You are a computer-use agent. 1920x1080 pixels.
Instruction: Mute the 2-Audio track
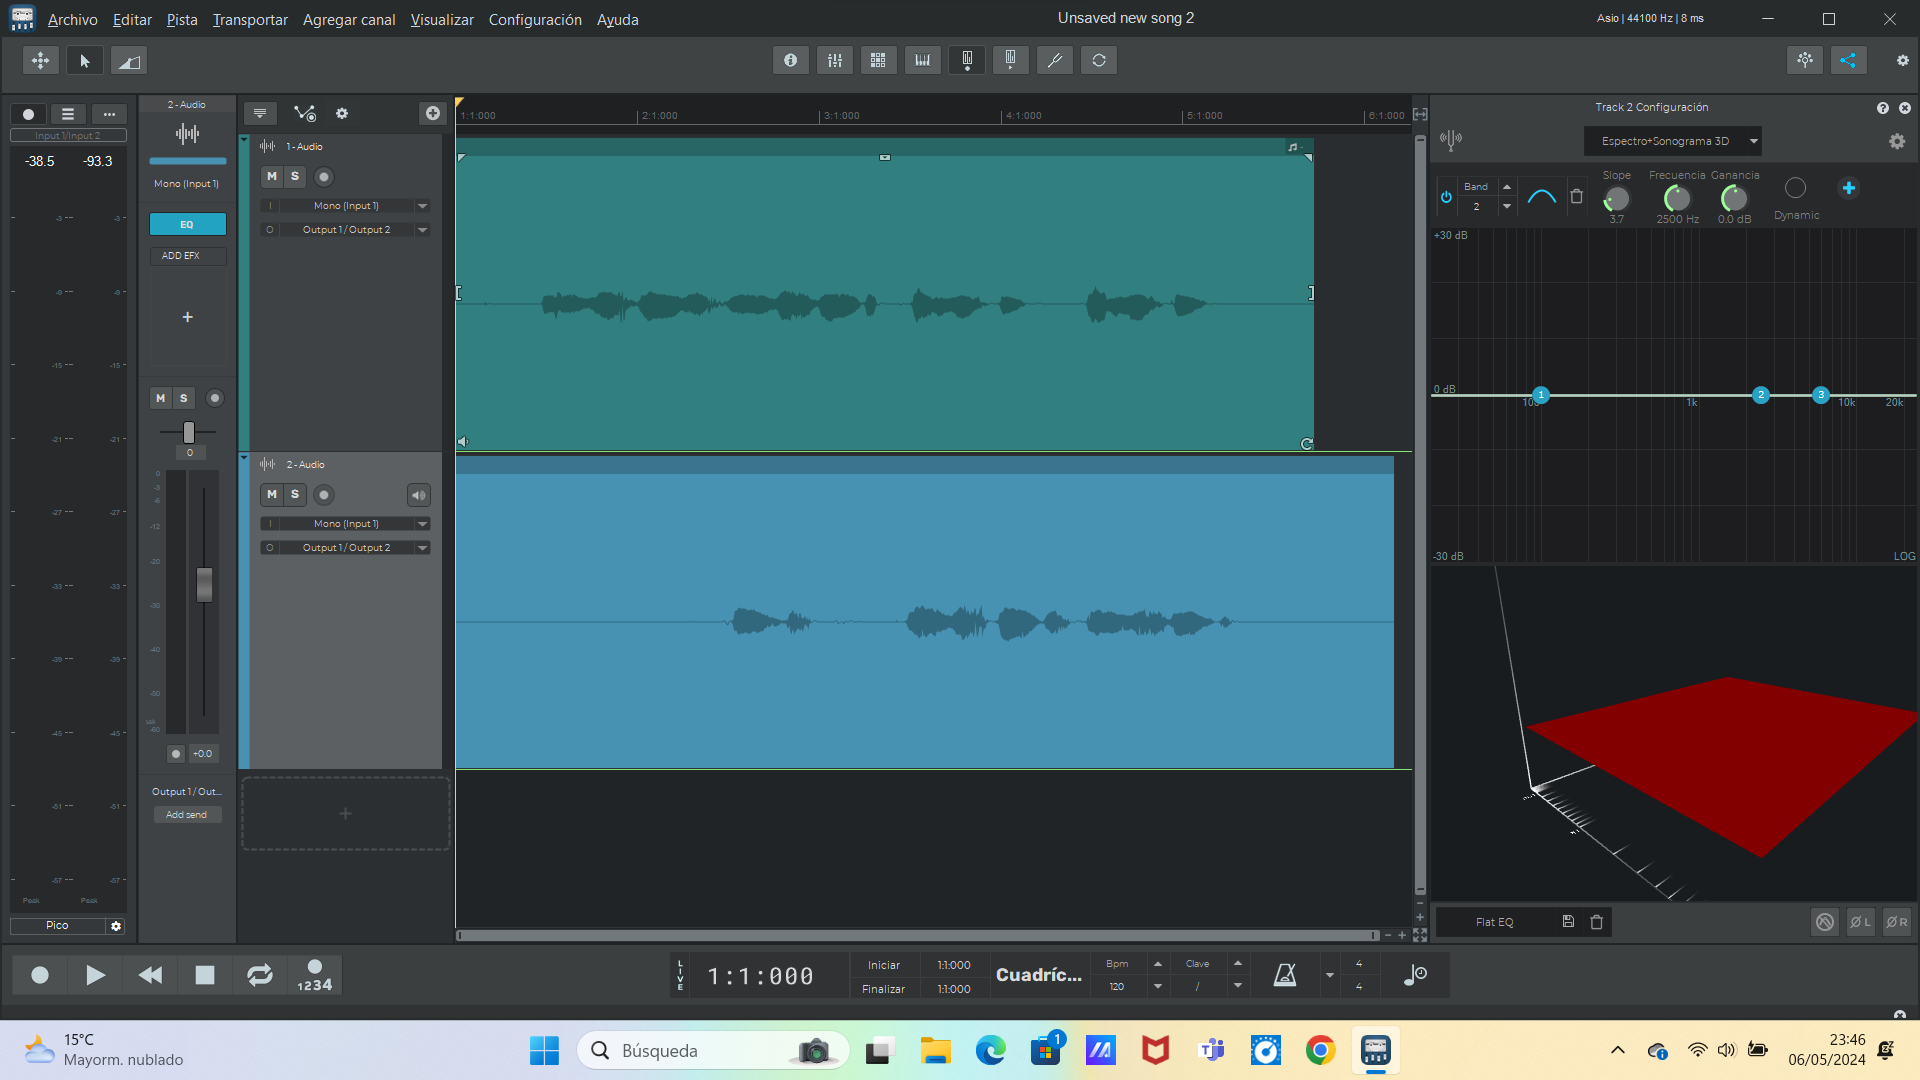point(272,494)
